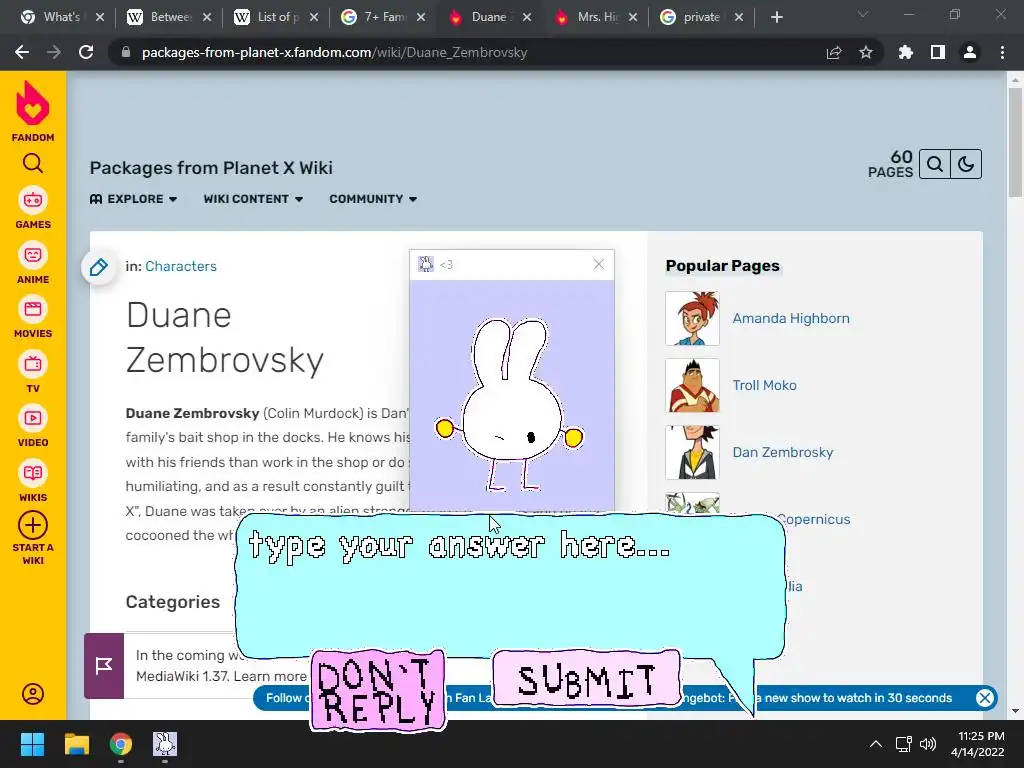Switch to the private Google tab
This screenshot has width=1024, height=768.
702,17
